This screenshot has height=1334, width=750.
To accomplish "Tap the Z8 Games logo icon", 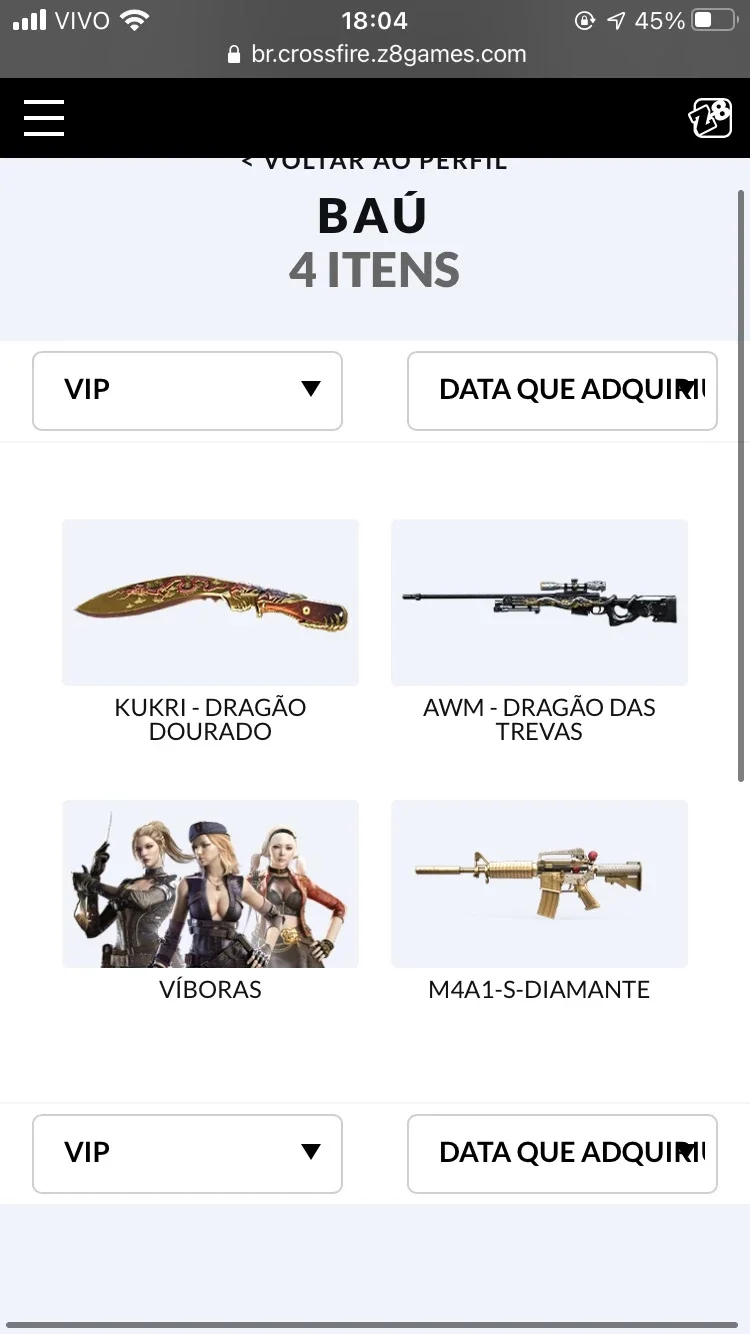I will pyautogui.click(x=710, y=118).
